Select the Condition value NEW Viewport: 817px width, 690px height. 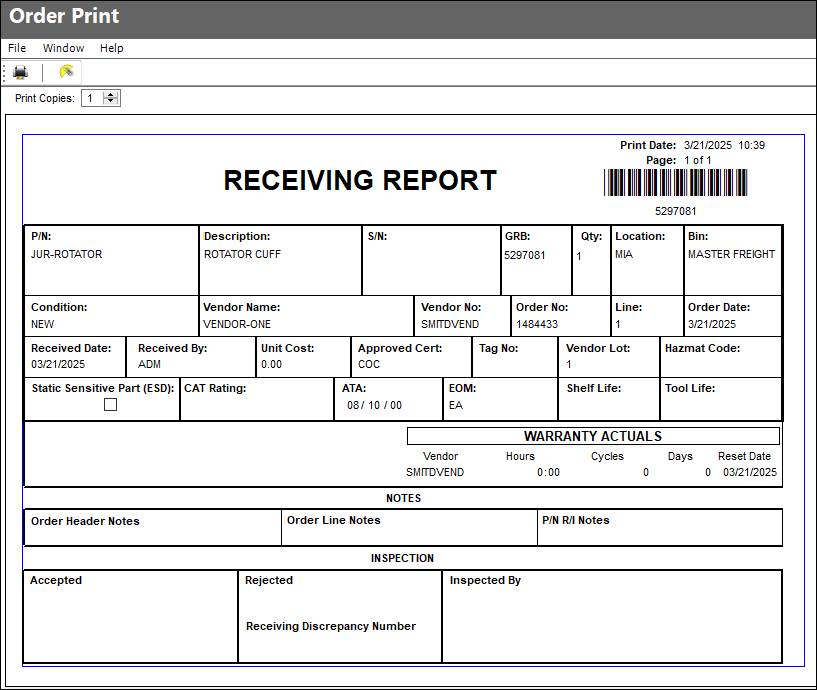(42, 324)
